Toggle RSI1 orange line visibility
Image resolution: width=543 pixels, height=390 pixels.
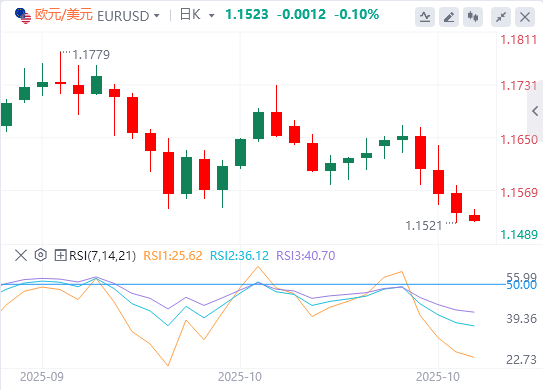pyautogui.click(x=172, y=256)
